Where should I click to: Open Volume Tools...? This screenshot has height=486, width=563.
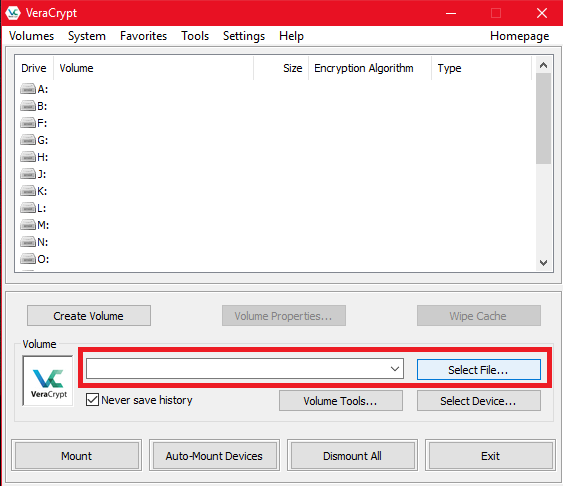point(341,401)
